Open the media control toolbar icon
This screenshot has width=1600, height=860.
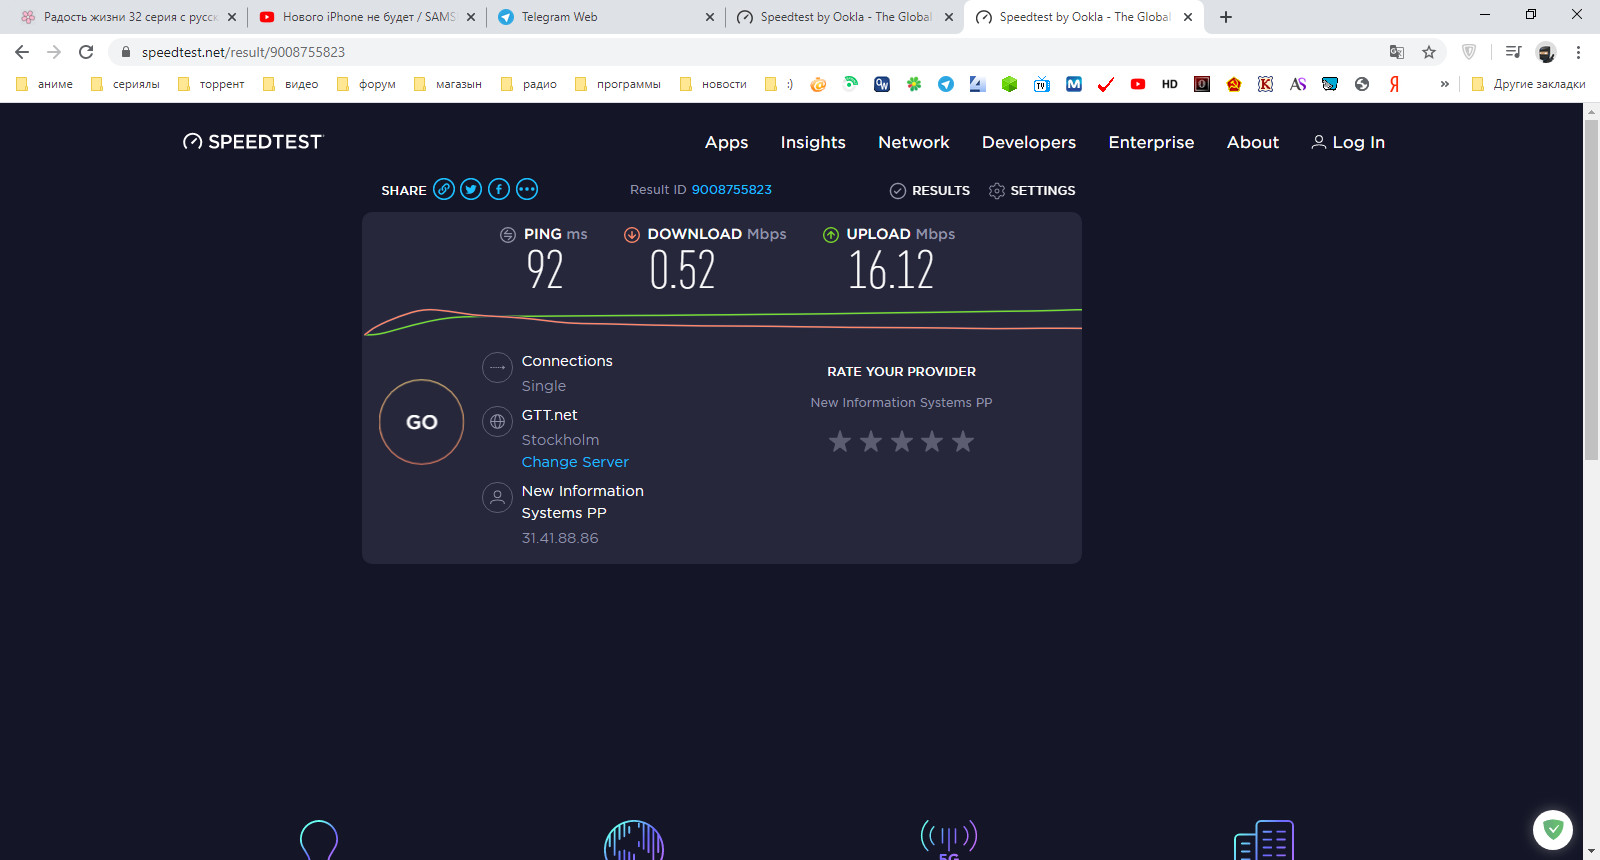tap(1513, 52)
